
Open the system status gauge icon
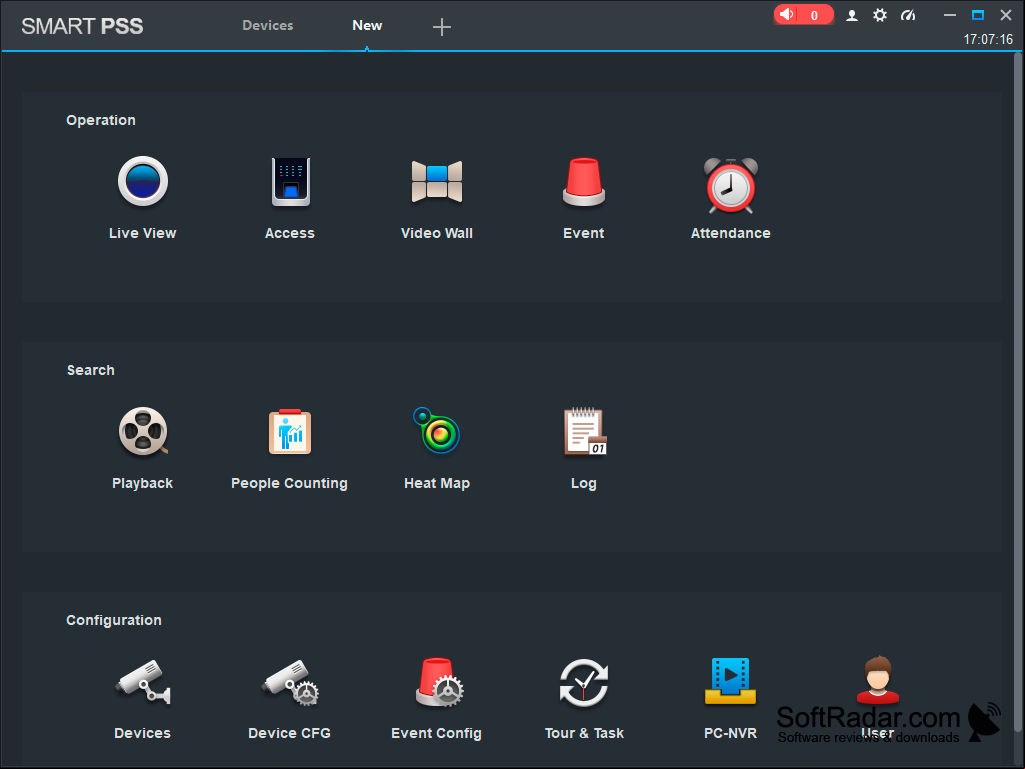pyautogui.click(x=908, y=15)
